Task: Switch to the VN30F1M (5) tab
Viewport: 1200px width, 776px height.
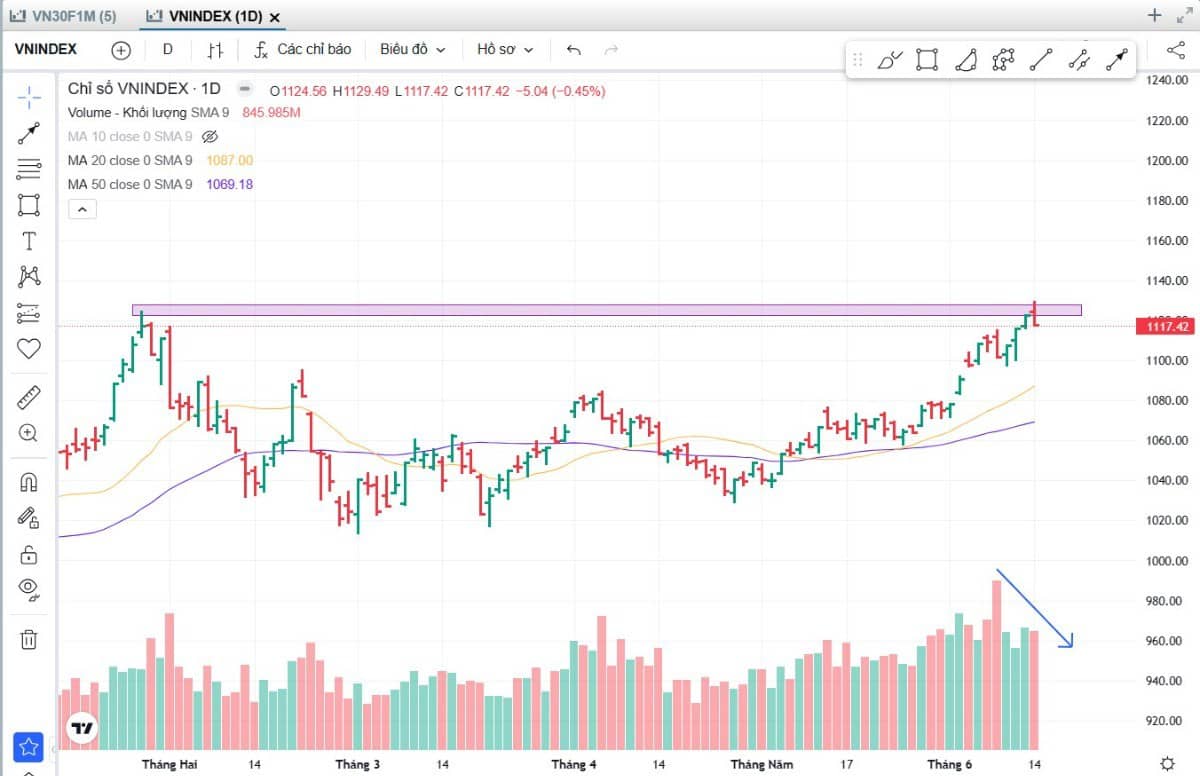Action: point(62,16)
